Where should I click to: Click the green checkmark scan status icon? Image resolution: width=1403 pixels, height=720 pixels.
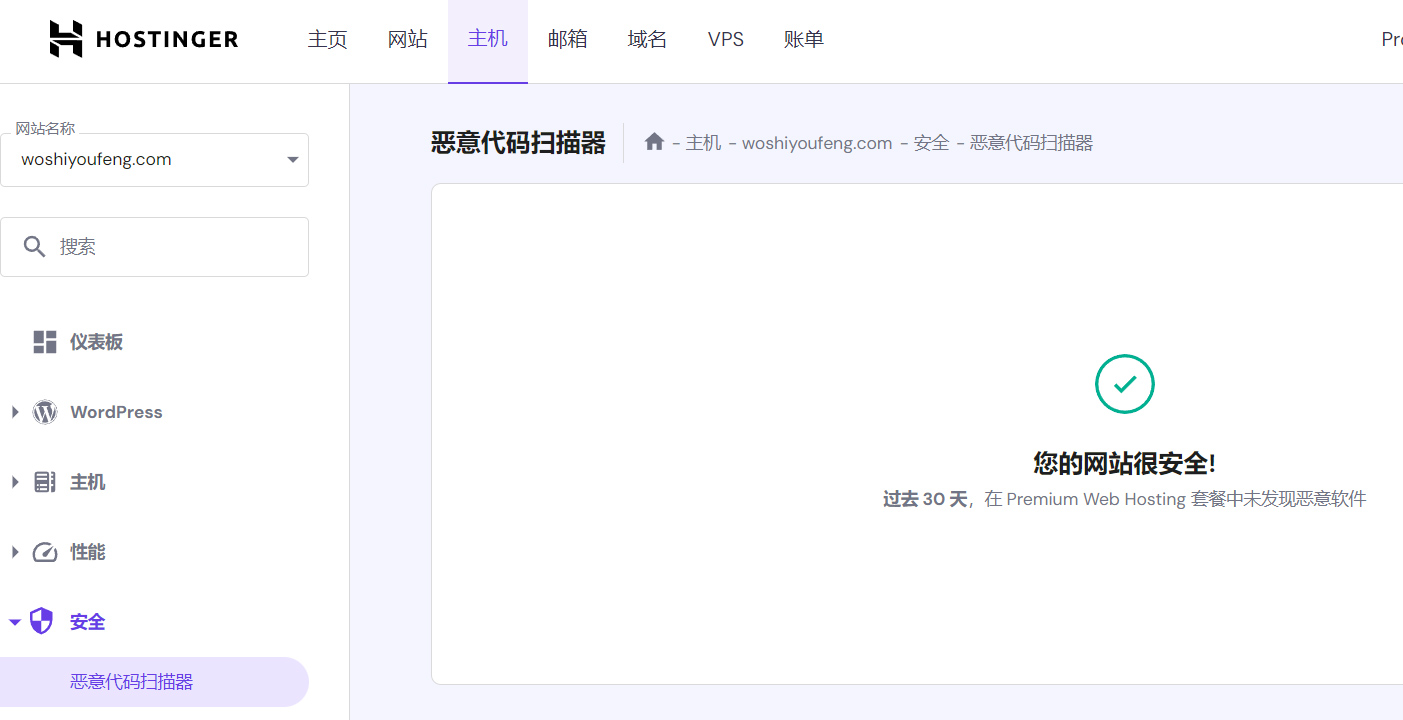(x=1124, y=383)
